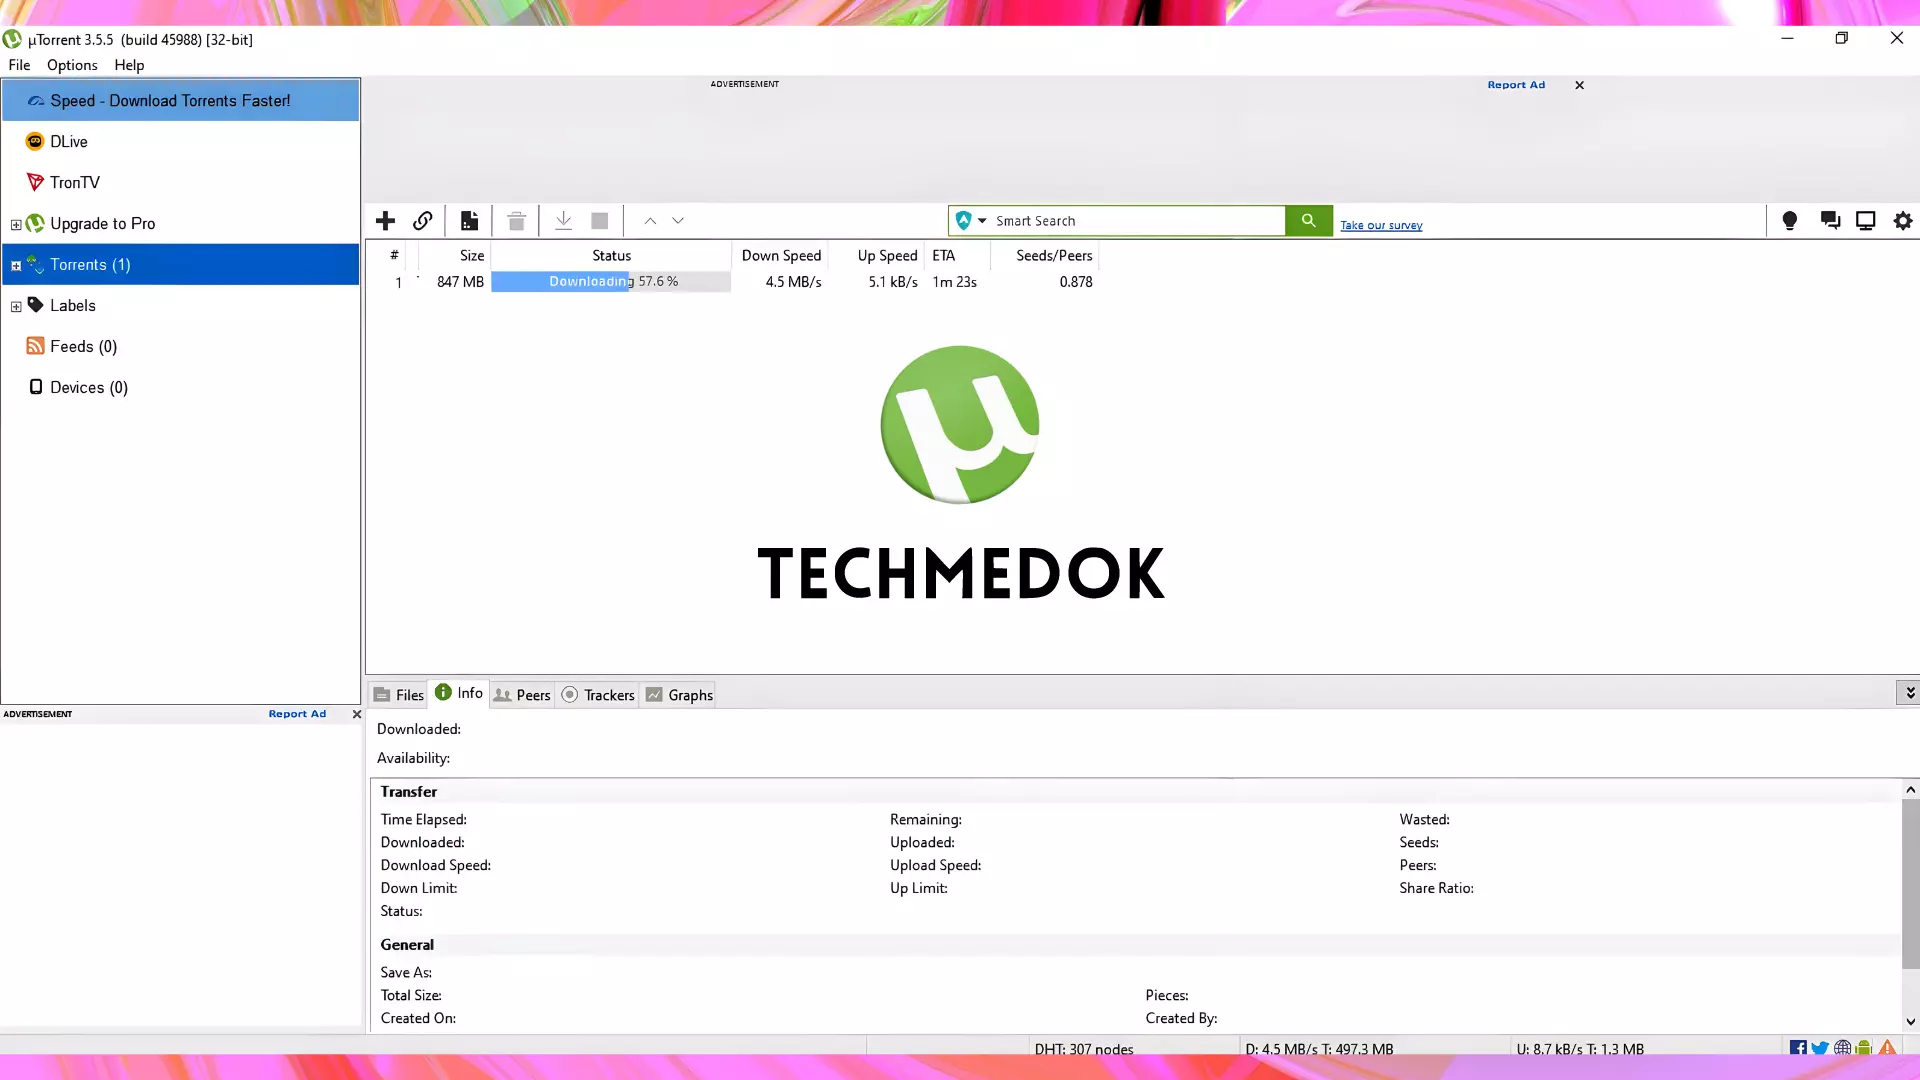
Task: Click the Stop torrent square icon
Action: tap(600, 221)
